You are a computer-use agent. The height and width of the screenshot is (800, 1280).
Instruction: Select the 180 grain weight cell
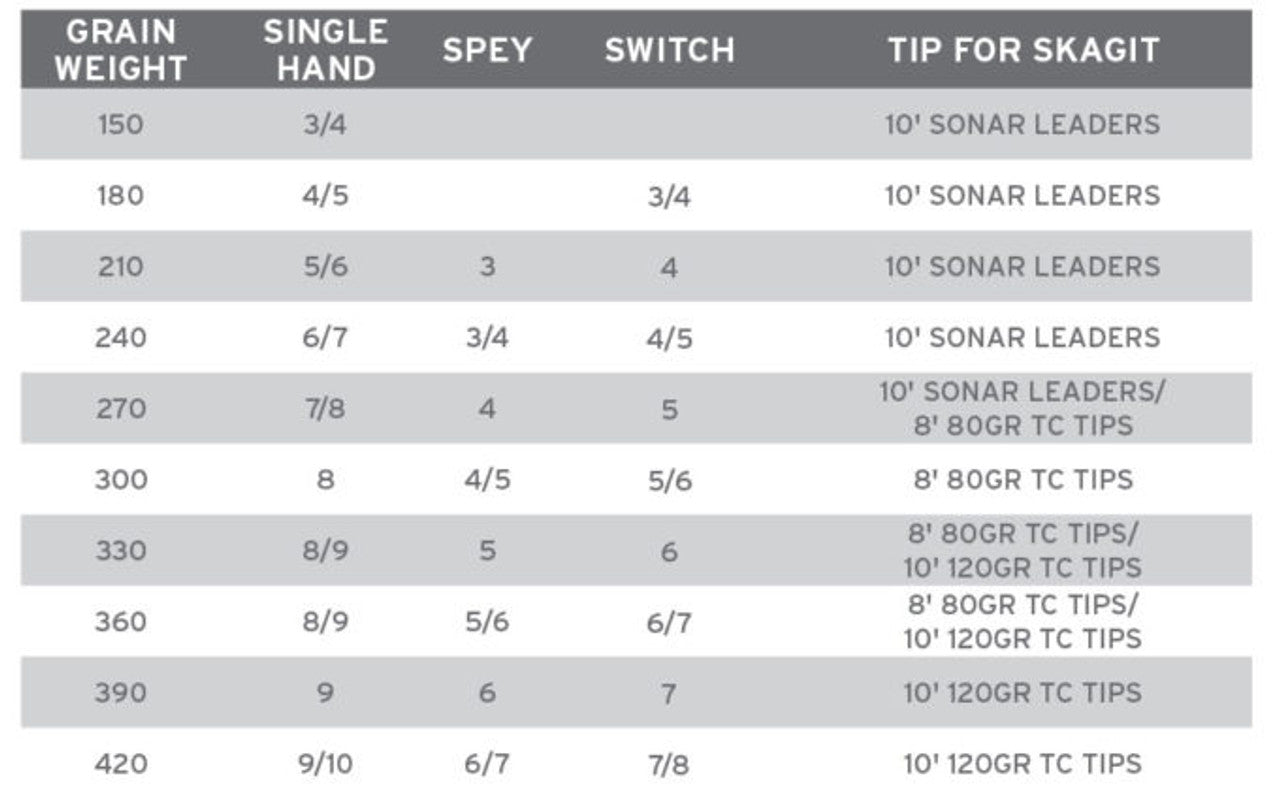pyautogui.click(x=121, y=196)
